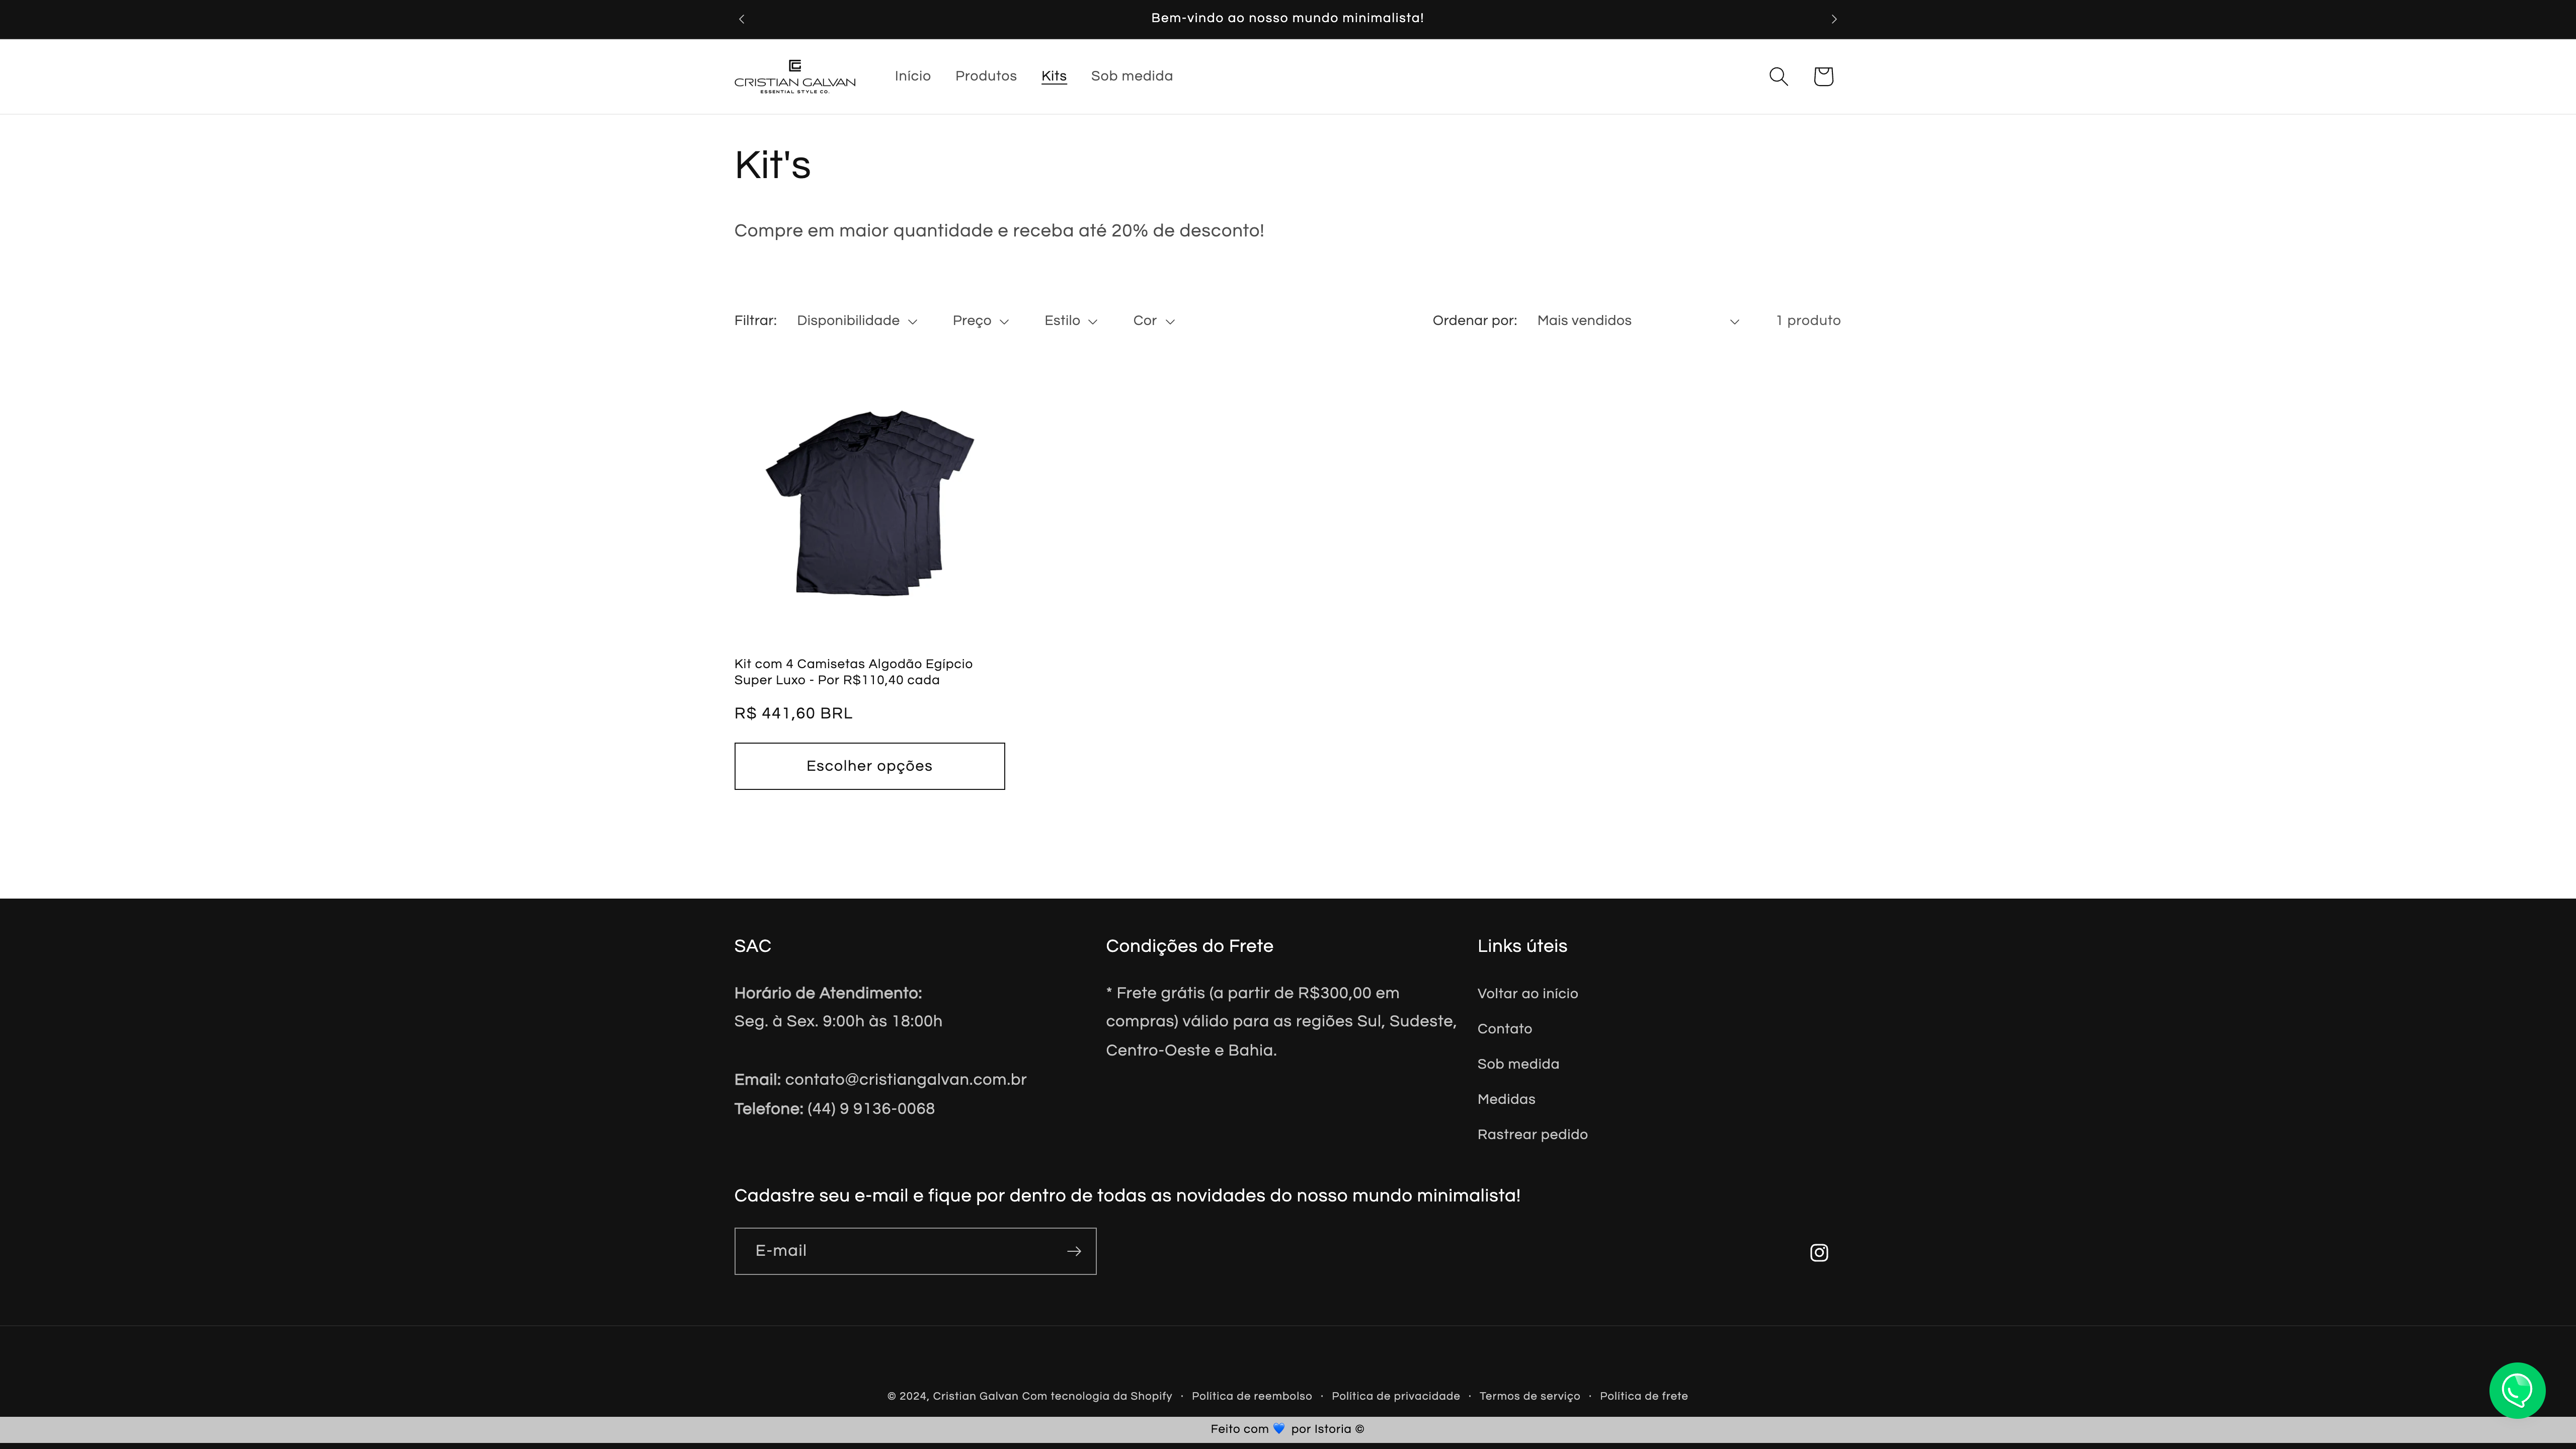Click the Escolher opções button
The width and height of the screenshot is (2576, 1449).
pyautogui.click(x=869, y=766)
